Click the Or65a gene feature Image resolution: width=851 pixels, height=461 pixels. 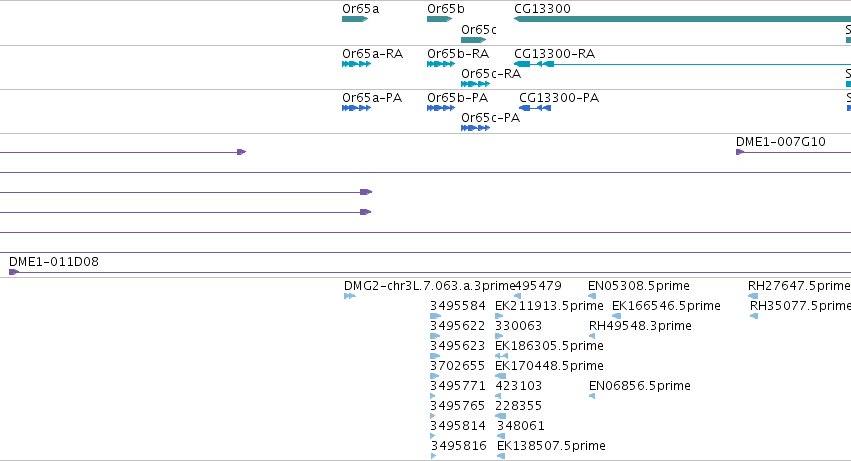[355, 19]
